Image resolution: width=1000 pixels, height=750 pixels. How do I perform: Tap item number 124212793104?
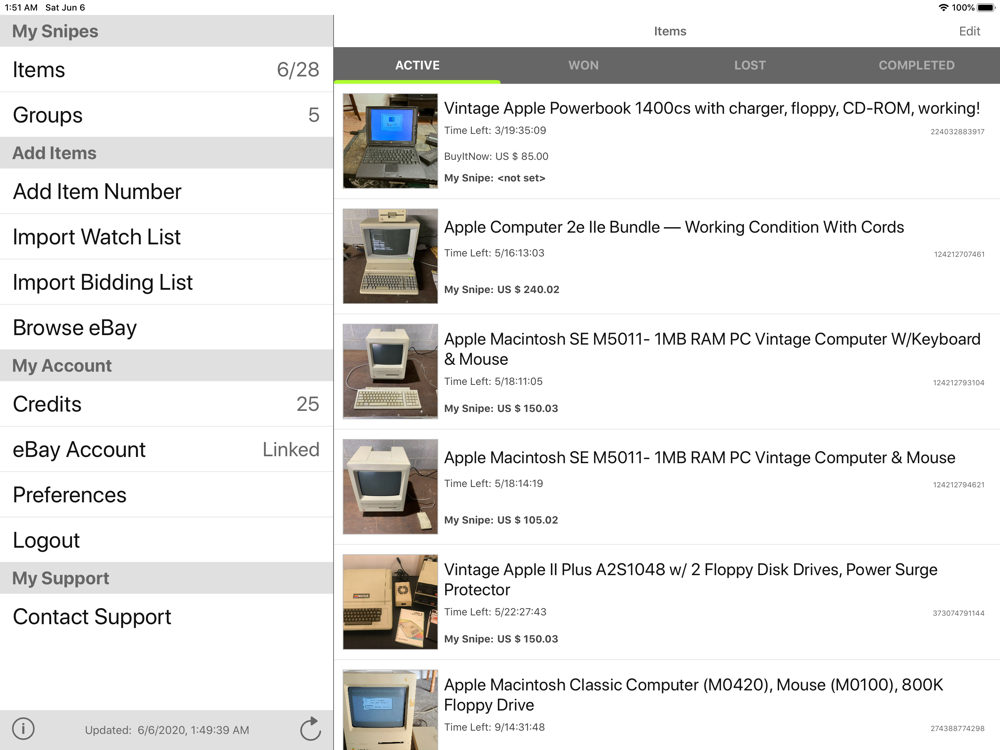pos(958,383)
